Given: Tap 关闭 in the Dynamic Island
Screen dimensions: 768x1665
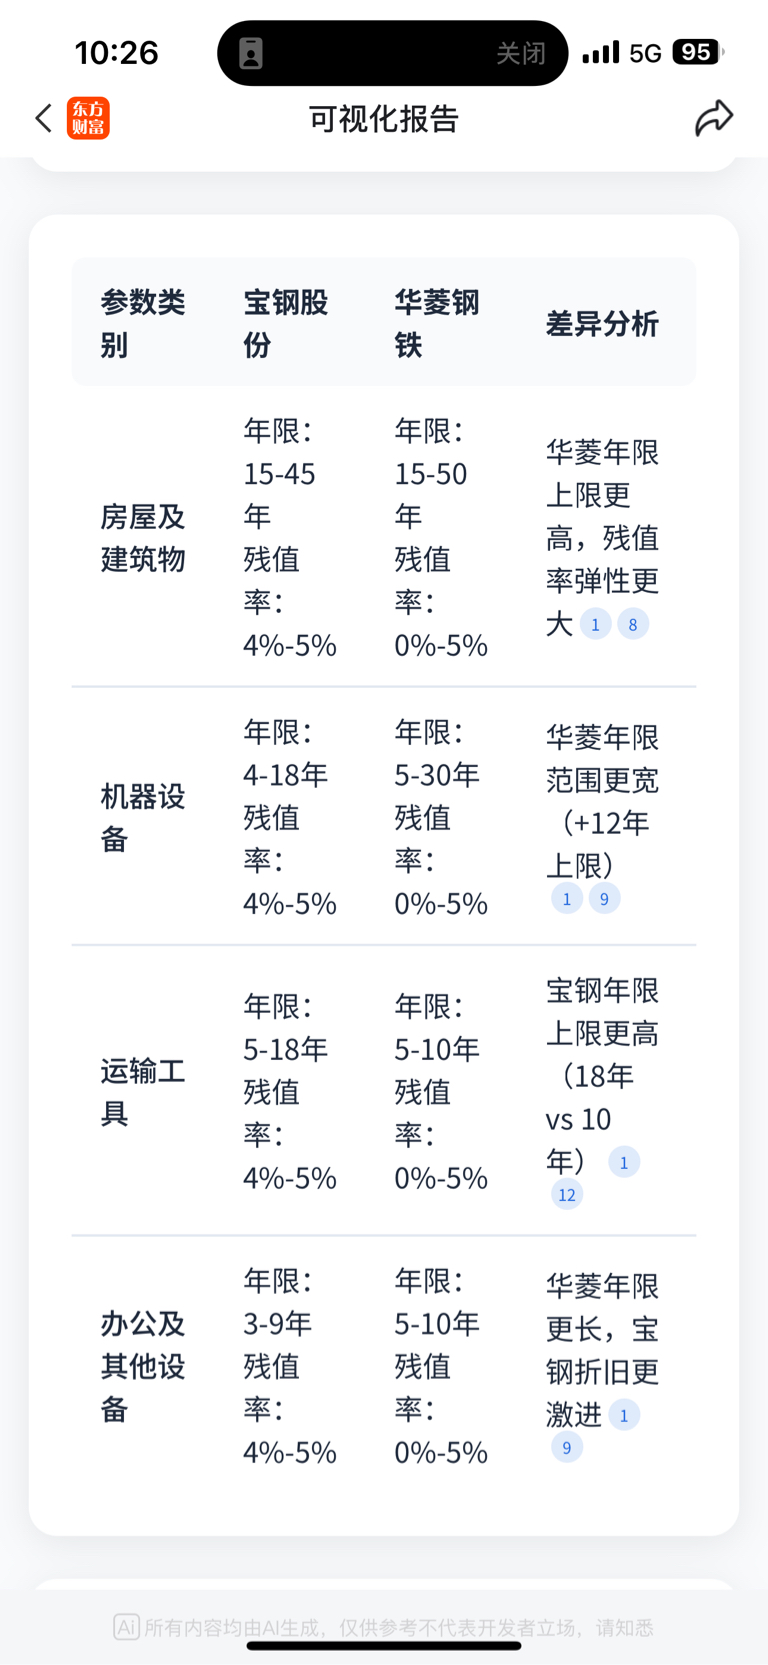Looking at the screenshot, I should tap(521, 53).
